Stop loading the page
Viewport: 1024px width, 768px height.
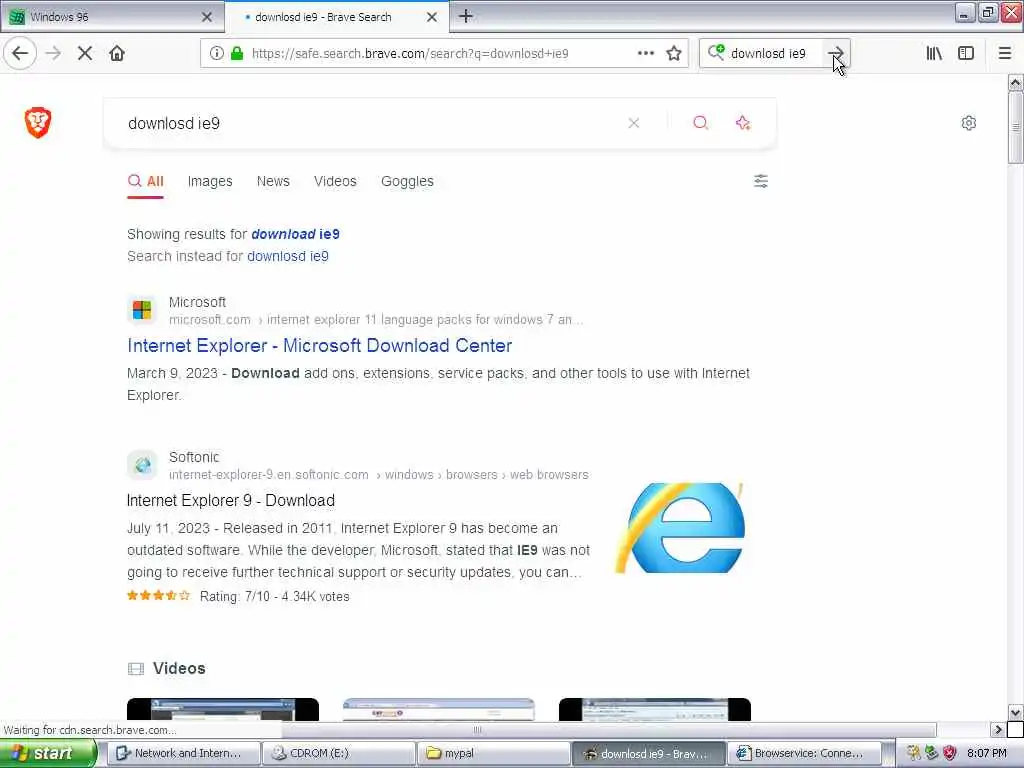[85, 53]
